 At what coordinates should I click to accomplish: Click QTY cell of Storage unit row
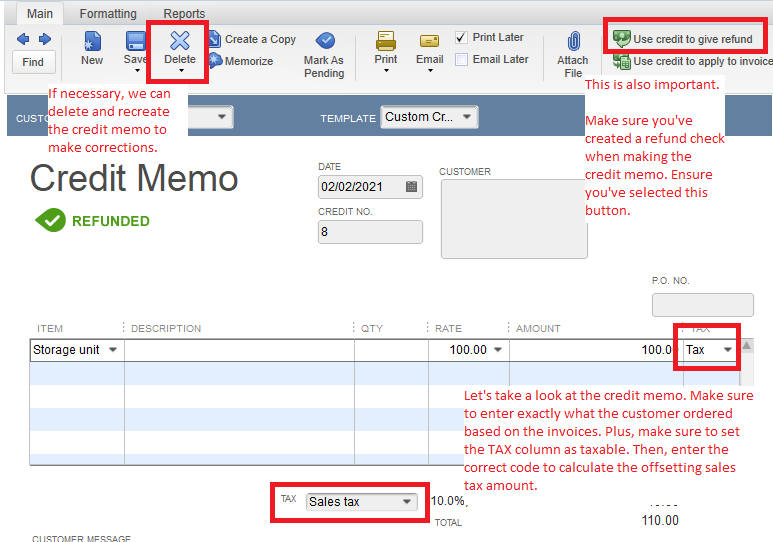click(391, 350)
